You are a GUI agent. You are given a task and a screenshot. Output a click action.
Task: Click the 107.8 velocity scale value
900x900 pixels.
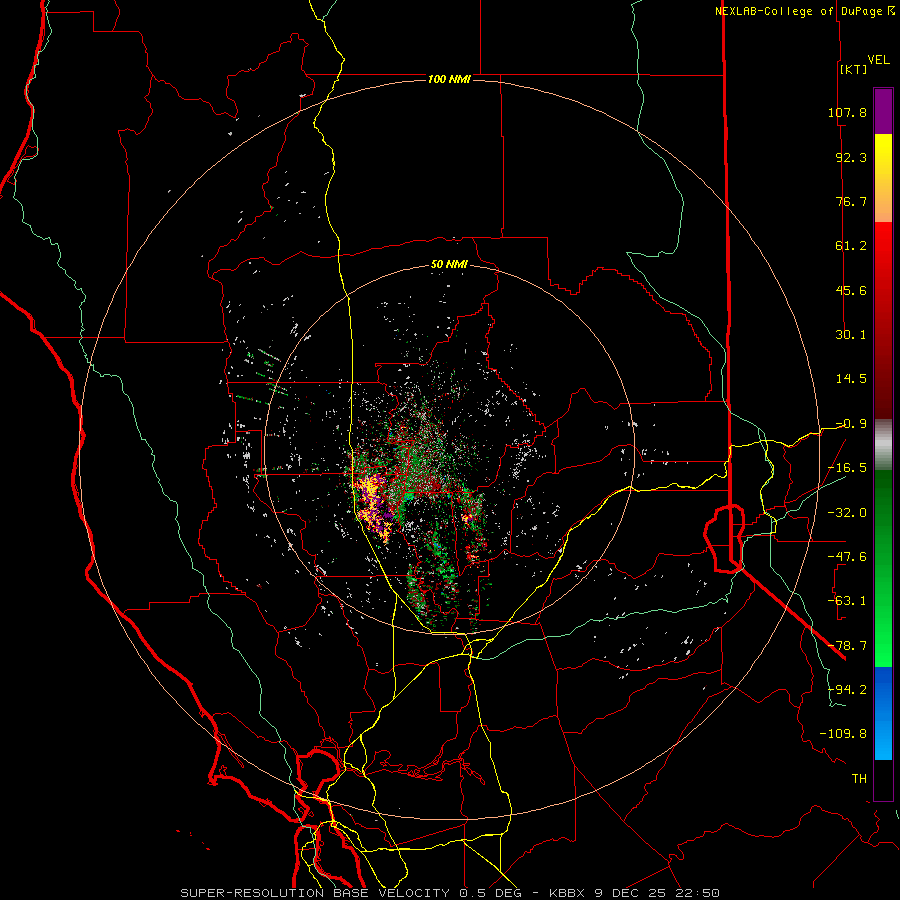pyautogui.click(x=847, y=112)
